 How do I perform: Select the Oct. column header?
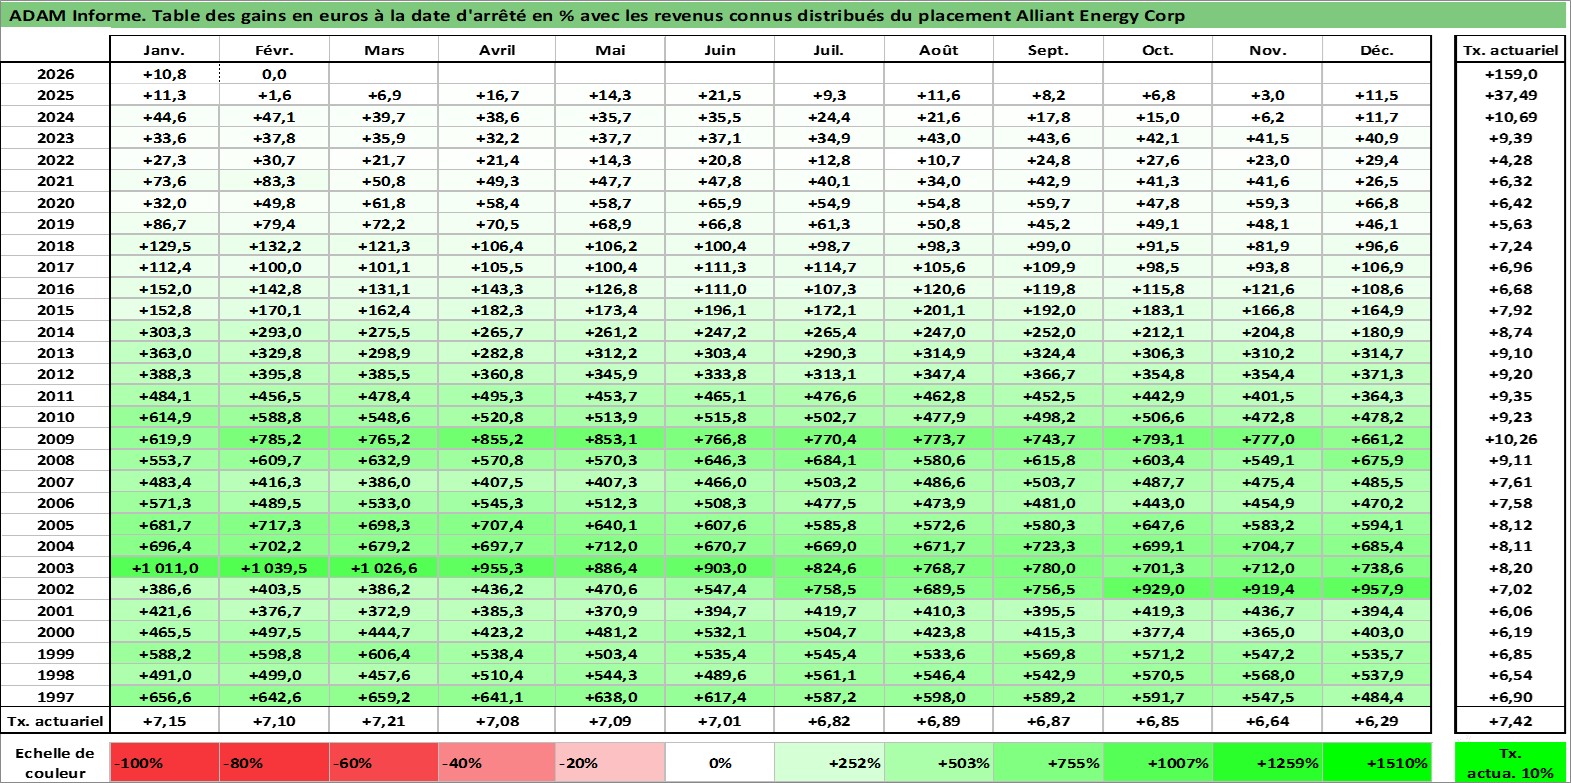point(1158,50)
